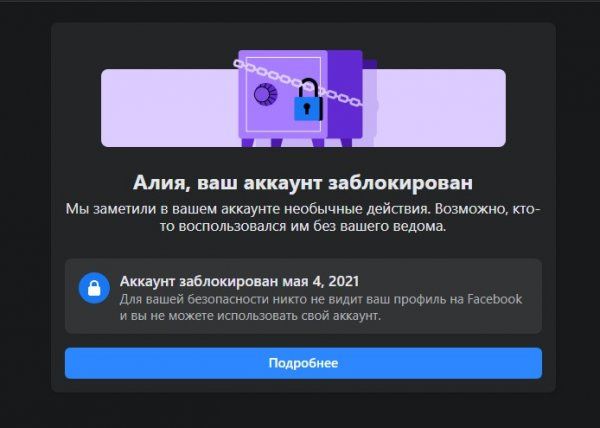Click the light purple banner right area
Viewport: 600px width, 428px height.
pos(442,108)
